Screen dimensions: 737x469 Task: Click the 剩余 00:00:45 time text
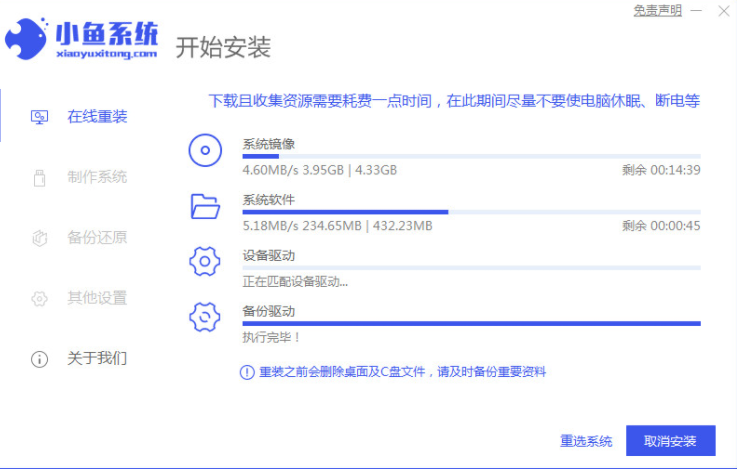click(661, 226)
